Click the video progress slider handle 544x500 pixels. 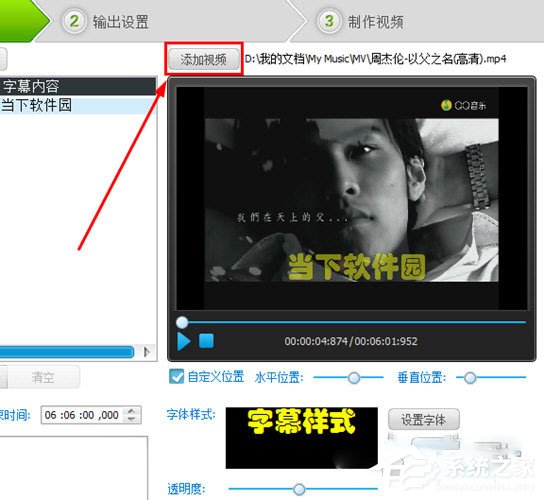[x=182, y=322]
